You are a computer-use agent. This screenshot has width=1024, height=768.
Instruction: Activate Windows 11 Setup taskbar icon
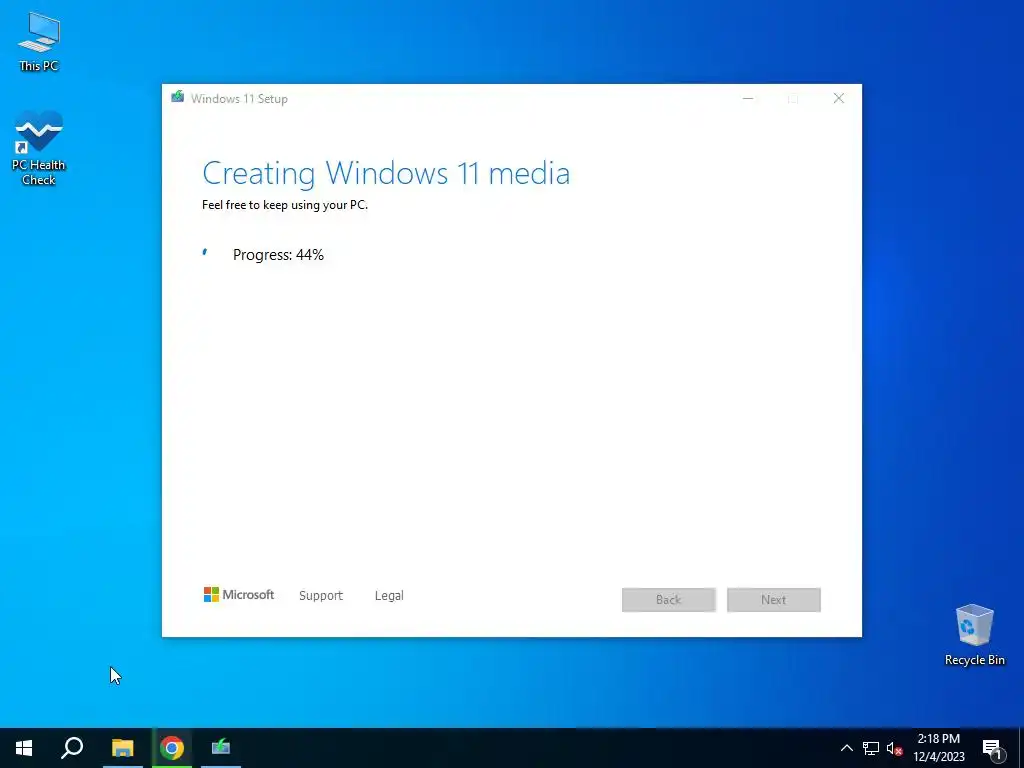221,748
